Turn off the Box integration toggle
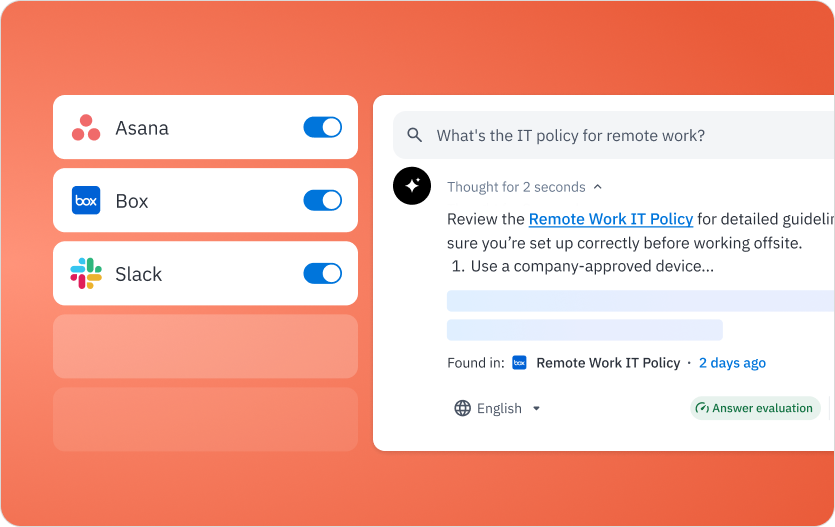Image resolution: width=835 pixels, height=527 pixels. point(322,201)
